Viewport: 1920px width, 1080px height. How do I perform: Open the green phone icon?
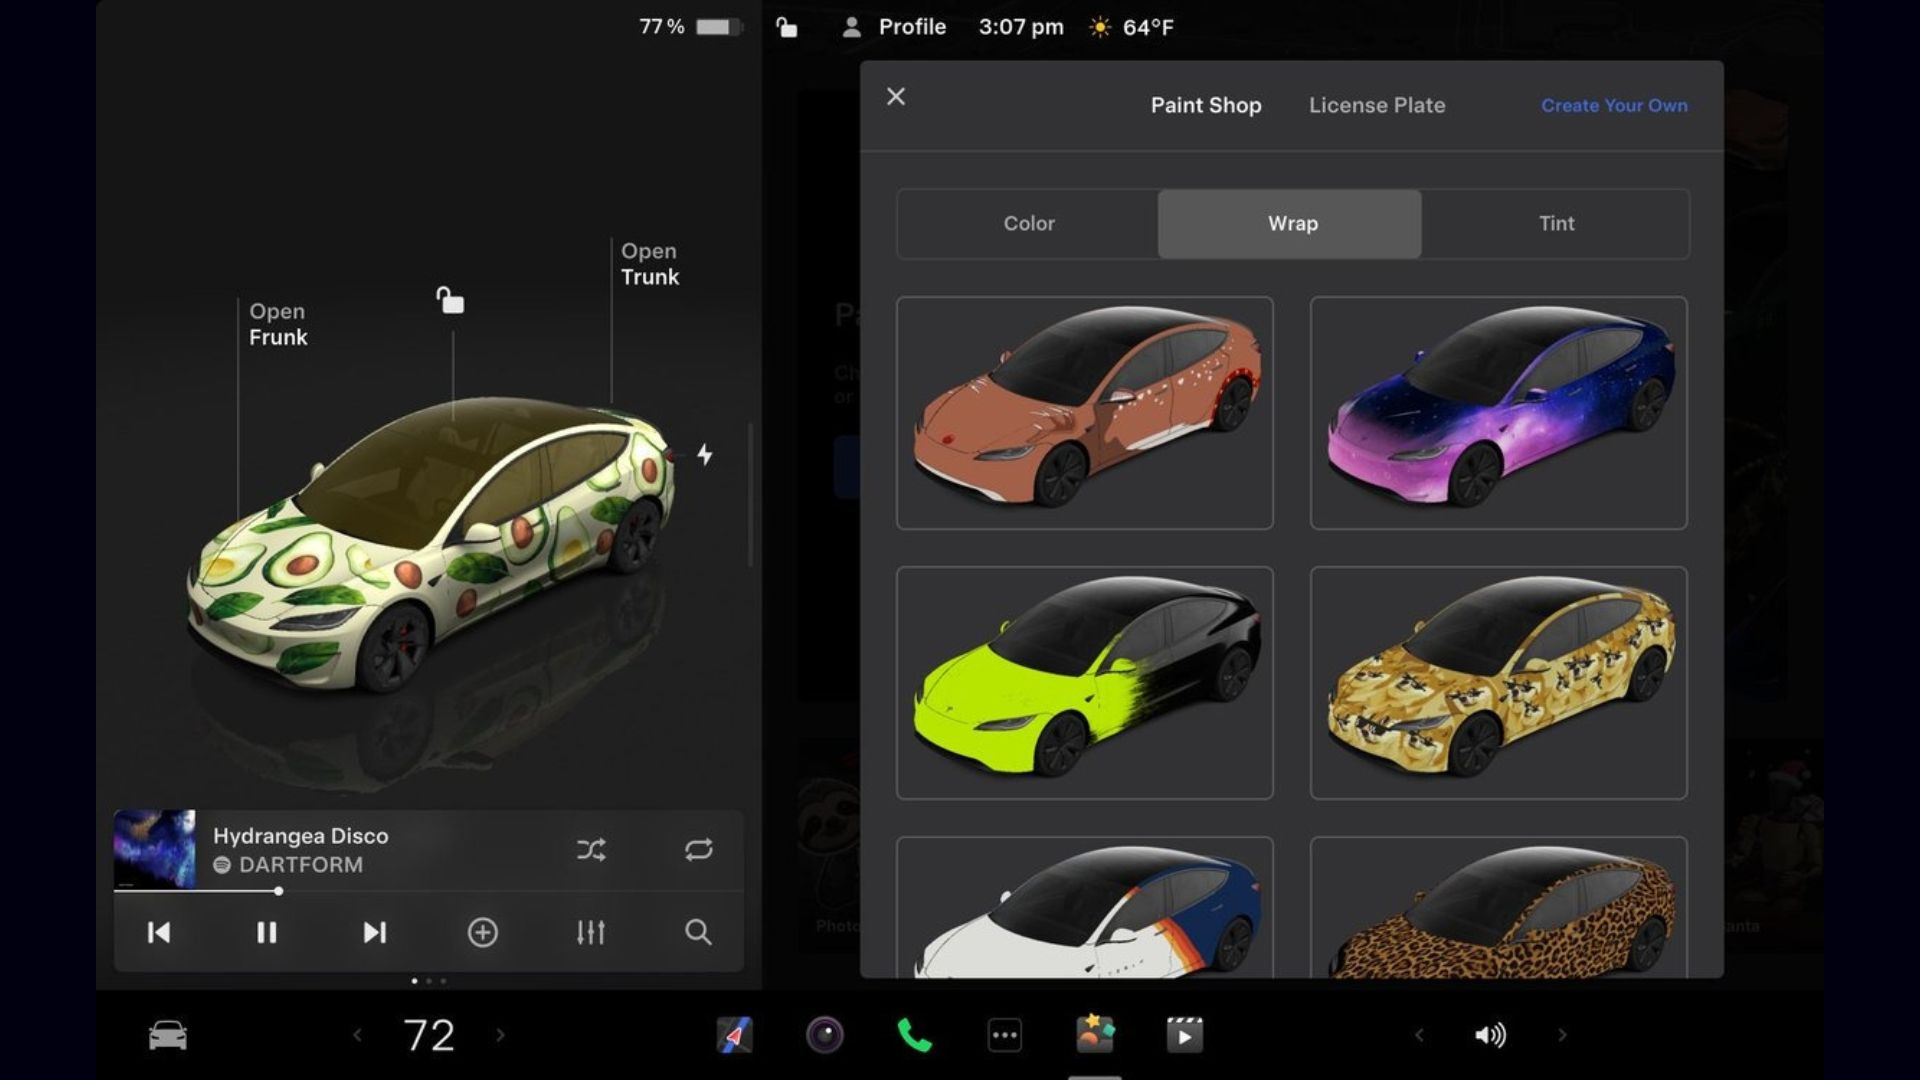[x=914, y=1035]
